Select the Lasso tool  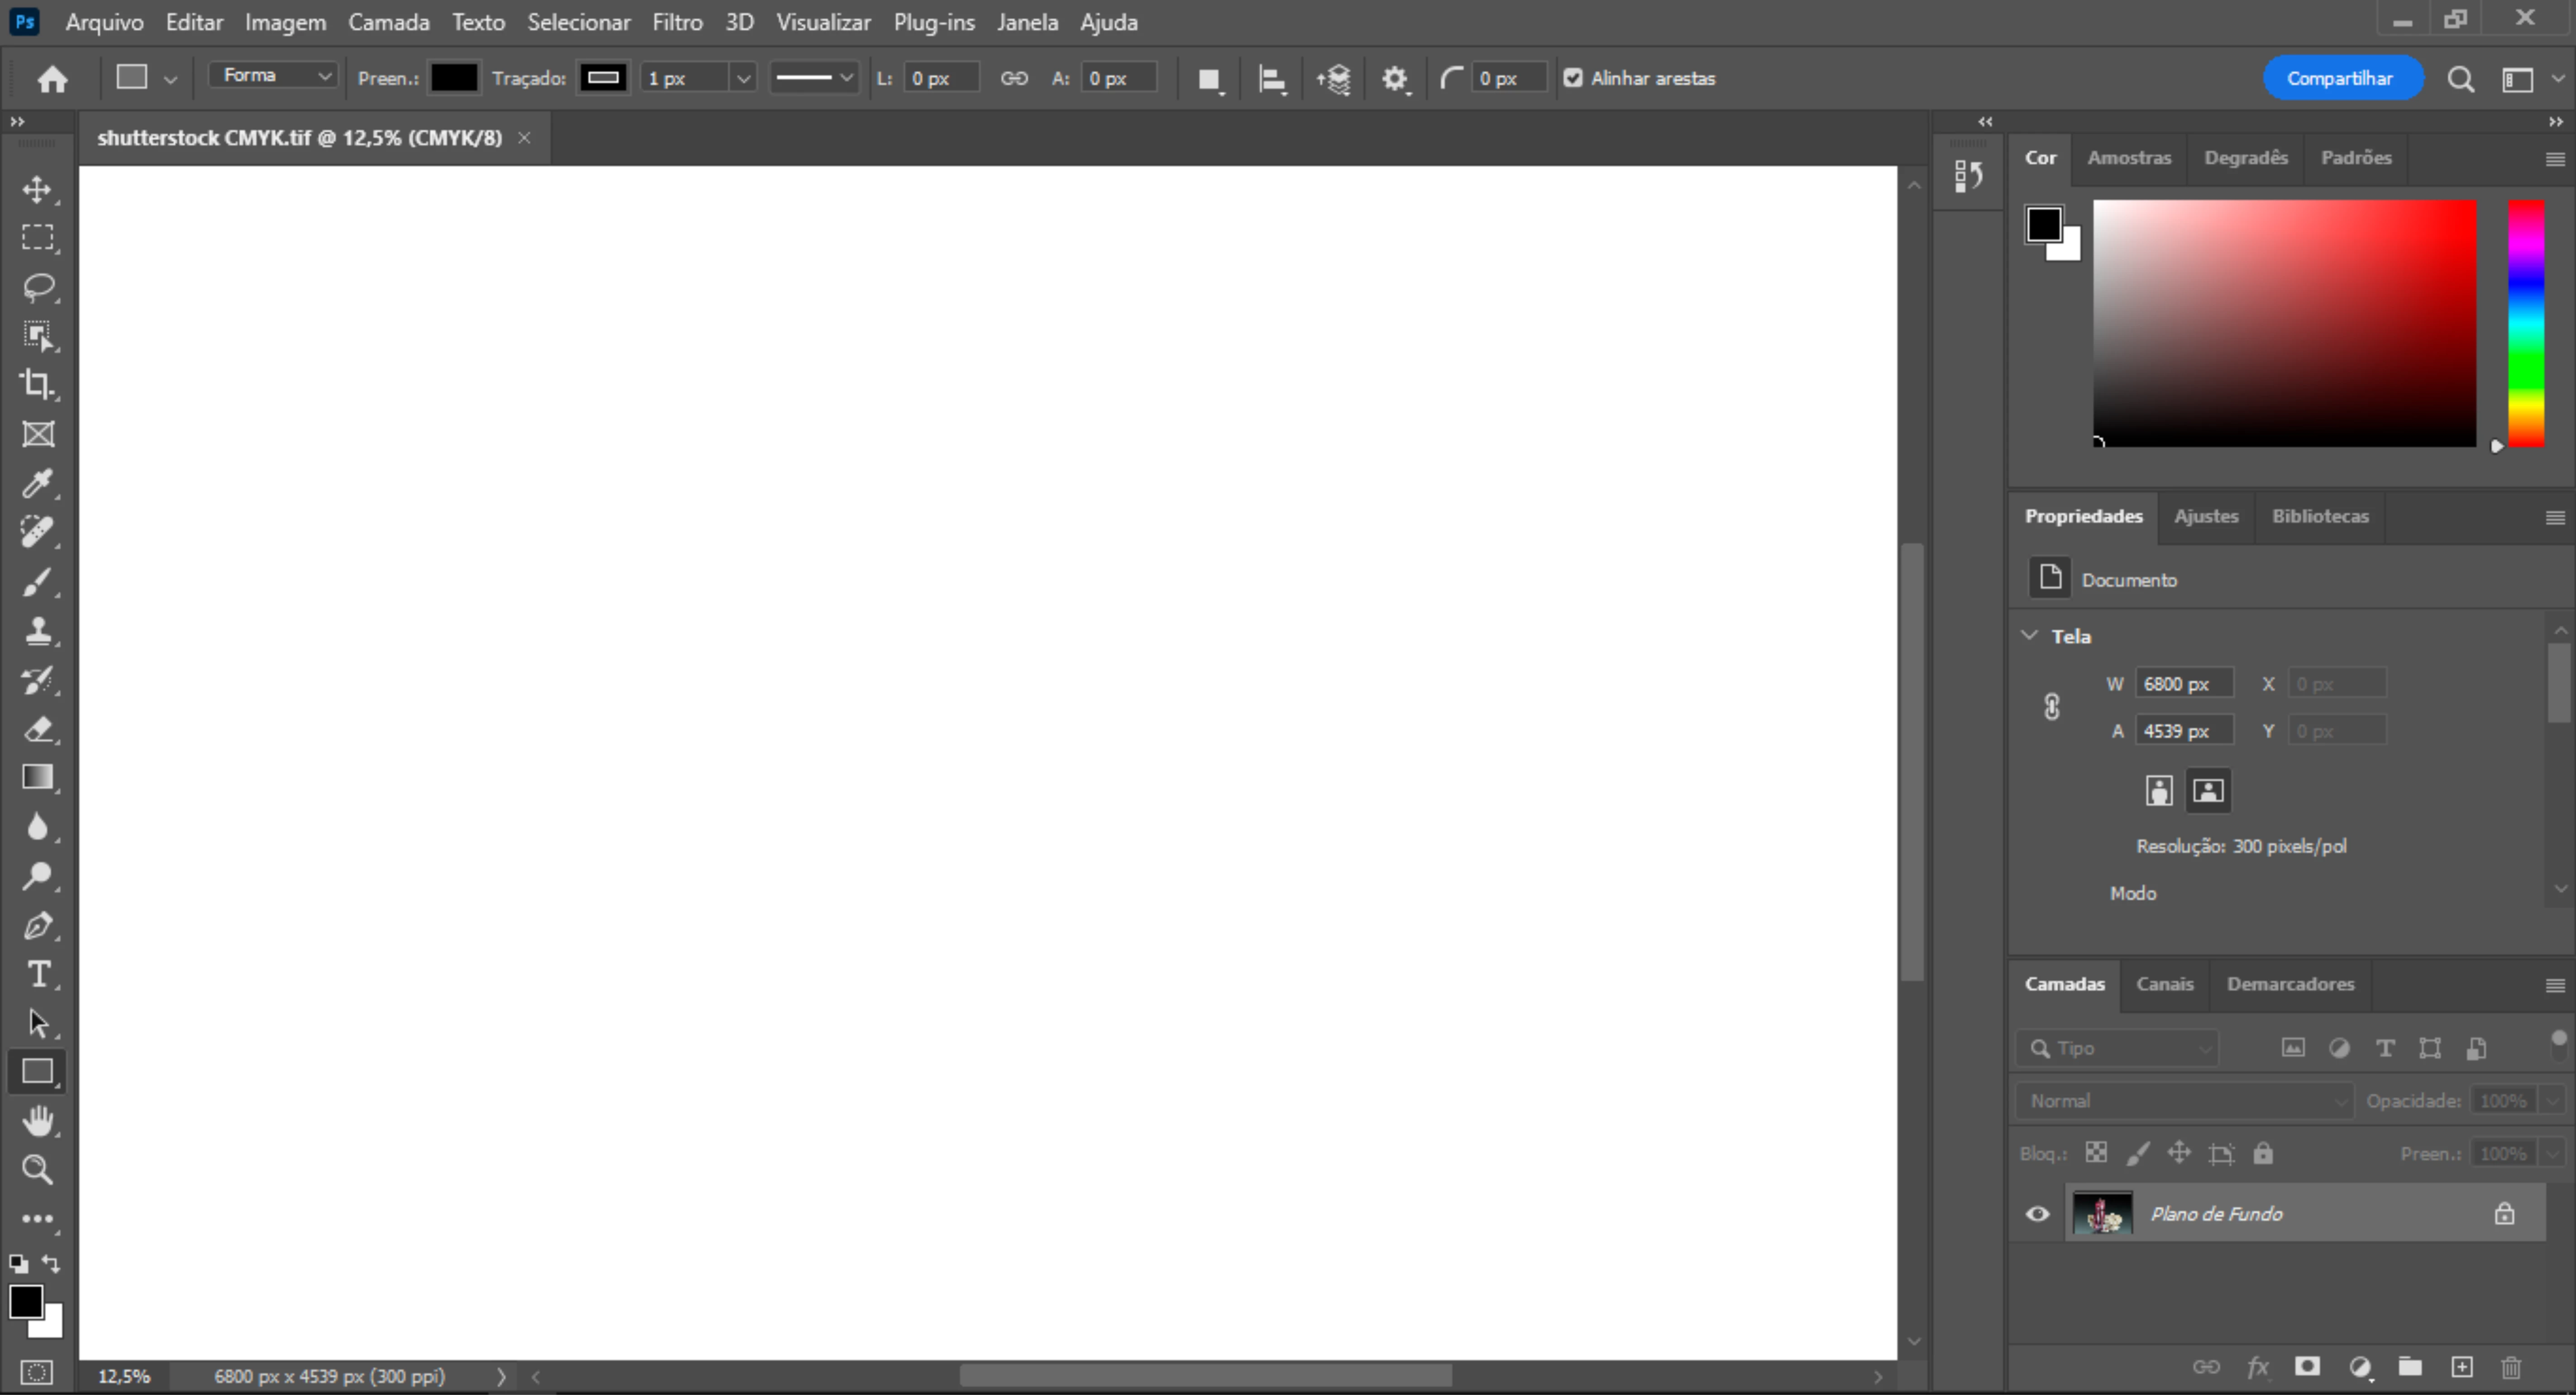[37, 287]
